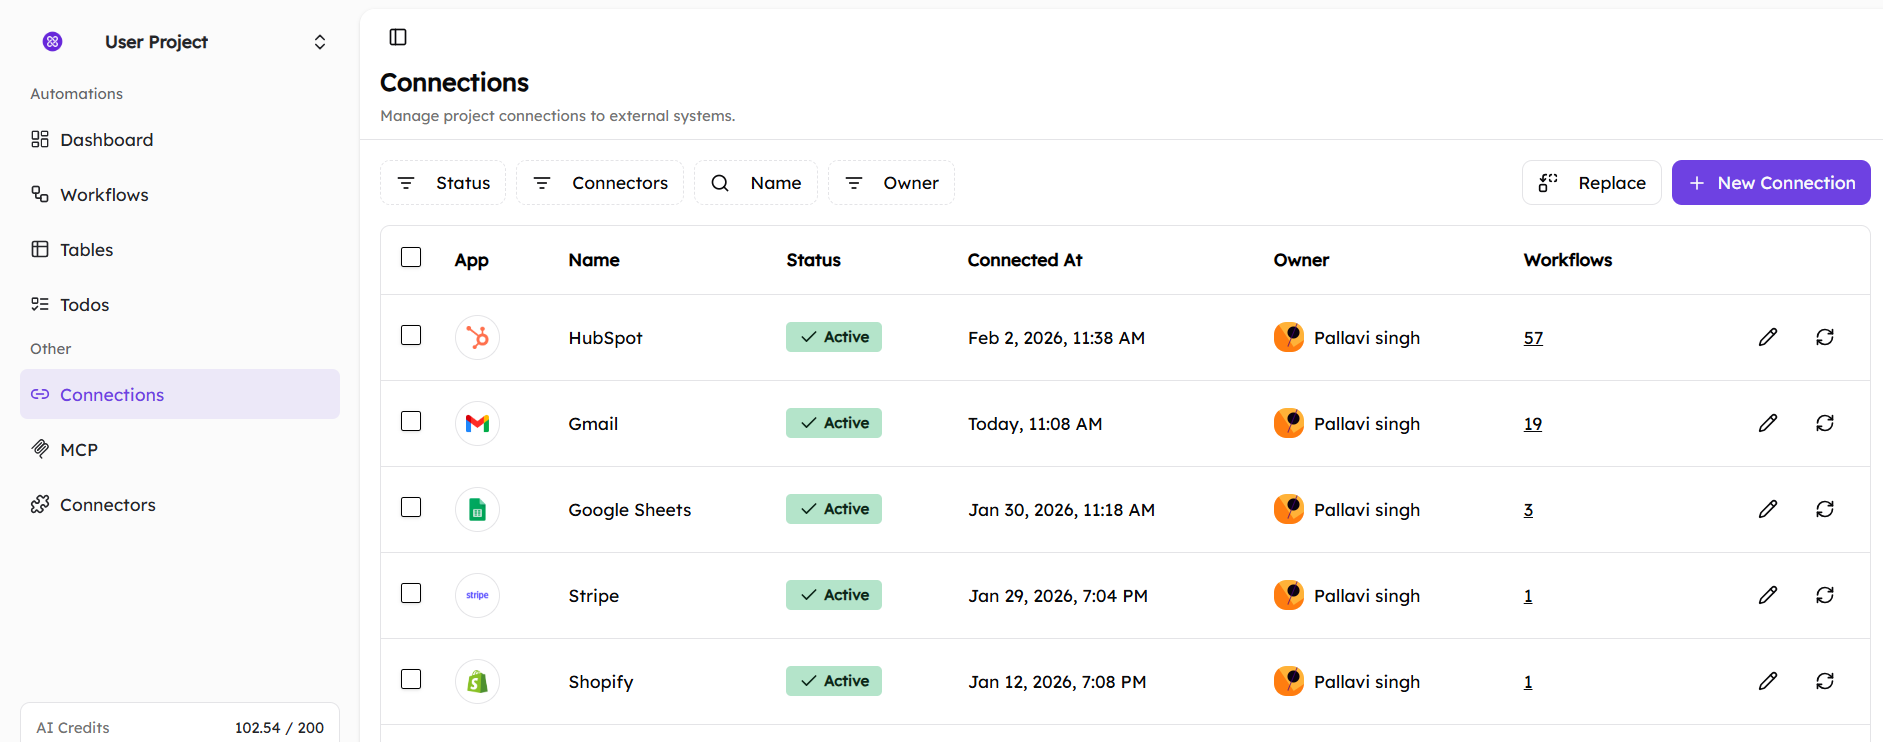Click refresh icon for Google Sheets
The height and width of the screenshot is (742, 1883).
(1824, 509)
